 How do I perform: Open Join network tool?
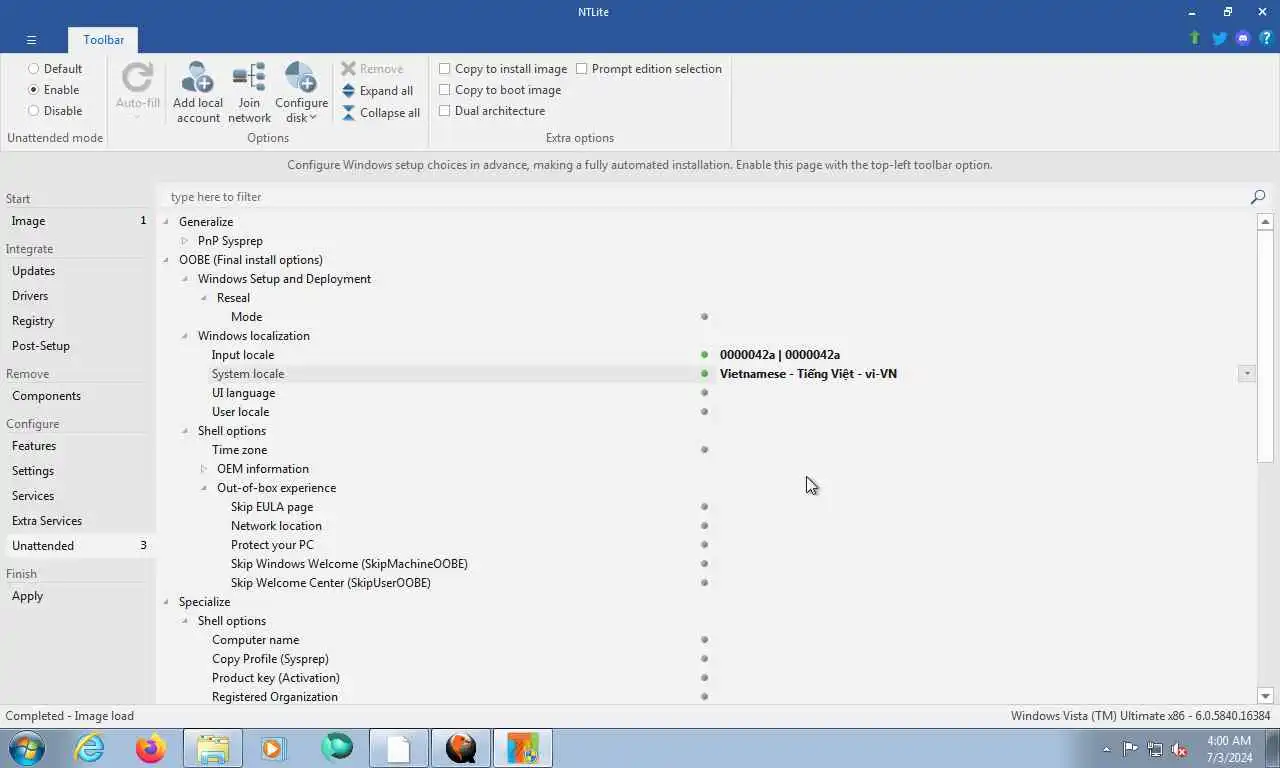click(249, 93)
